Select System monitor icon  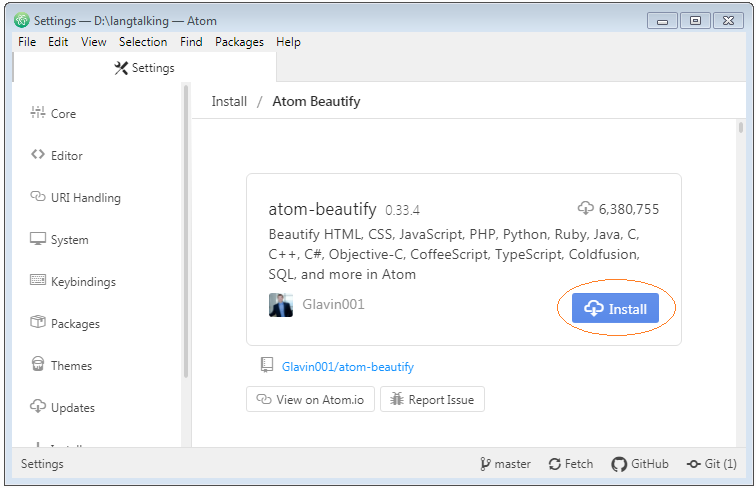point(38,239)
